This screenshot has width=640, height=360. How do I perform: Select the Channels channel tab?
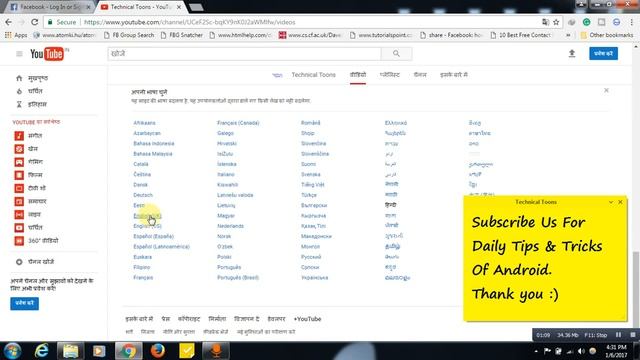point(420,75)
